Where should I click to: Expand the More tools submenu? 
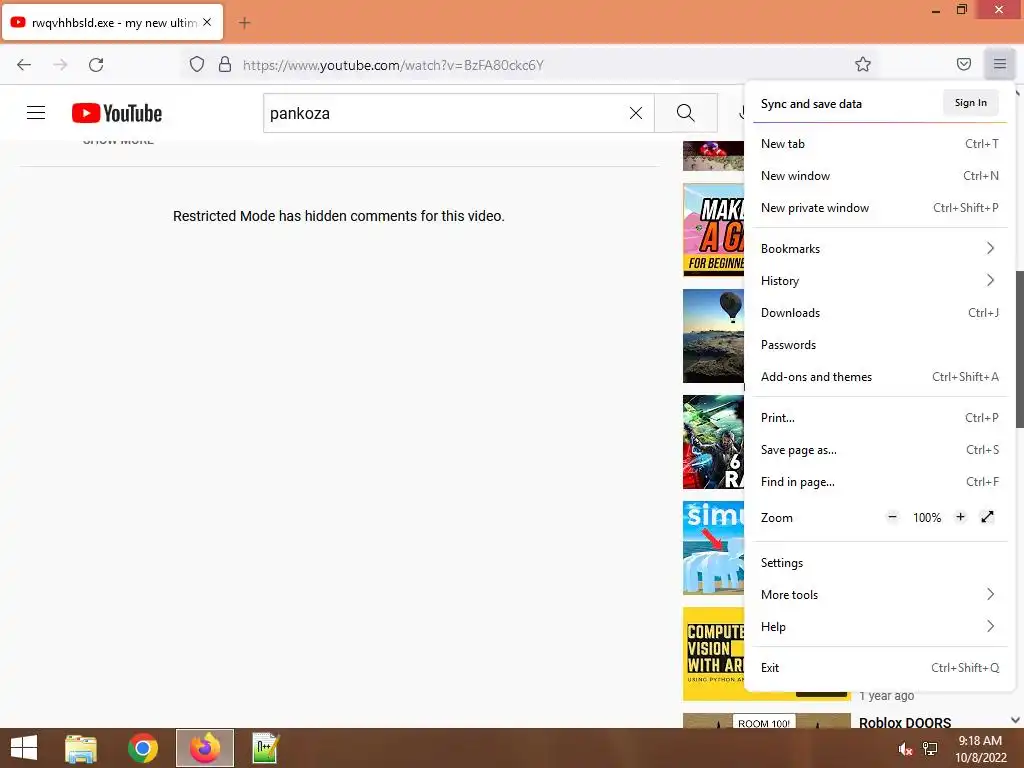coord(879,594)
